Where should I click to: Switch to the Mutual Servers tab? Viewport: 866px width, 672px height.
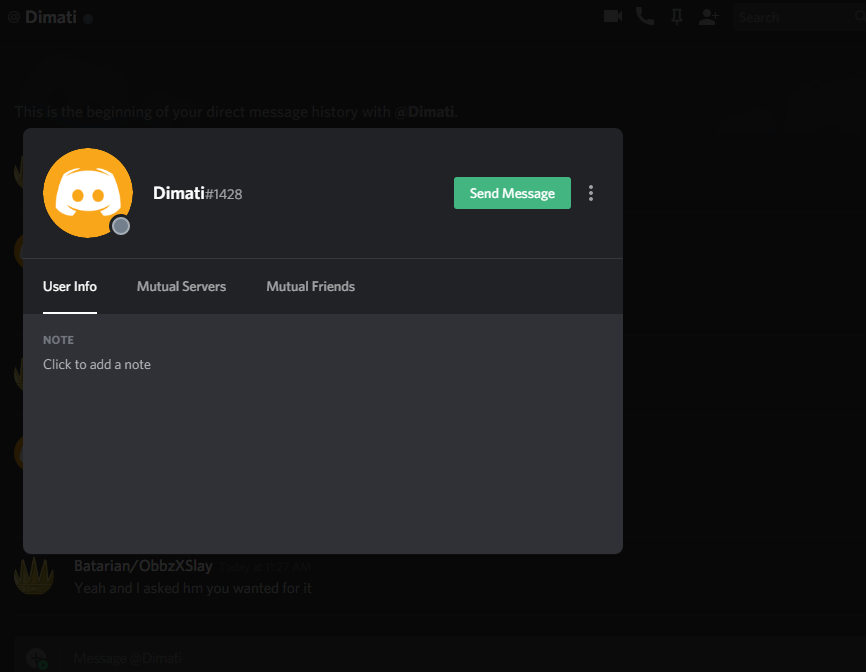[181, 287]
